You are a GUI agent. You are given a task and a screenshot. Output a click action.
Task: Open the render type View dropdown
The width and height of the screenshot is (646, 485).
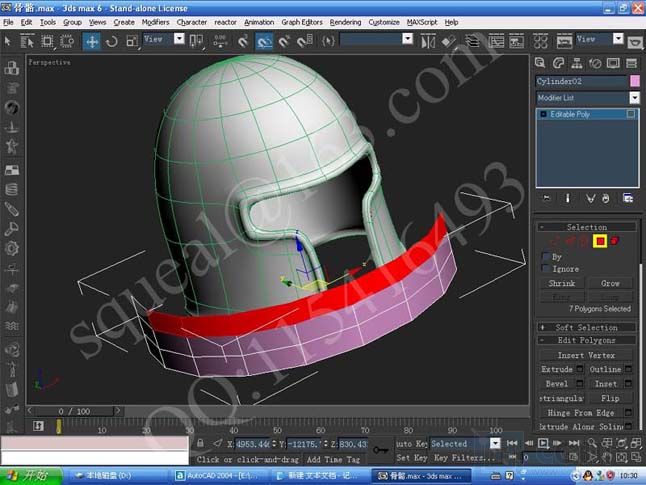pos(618,39)
